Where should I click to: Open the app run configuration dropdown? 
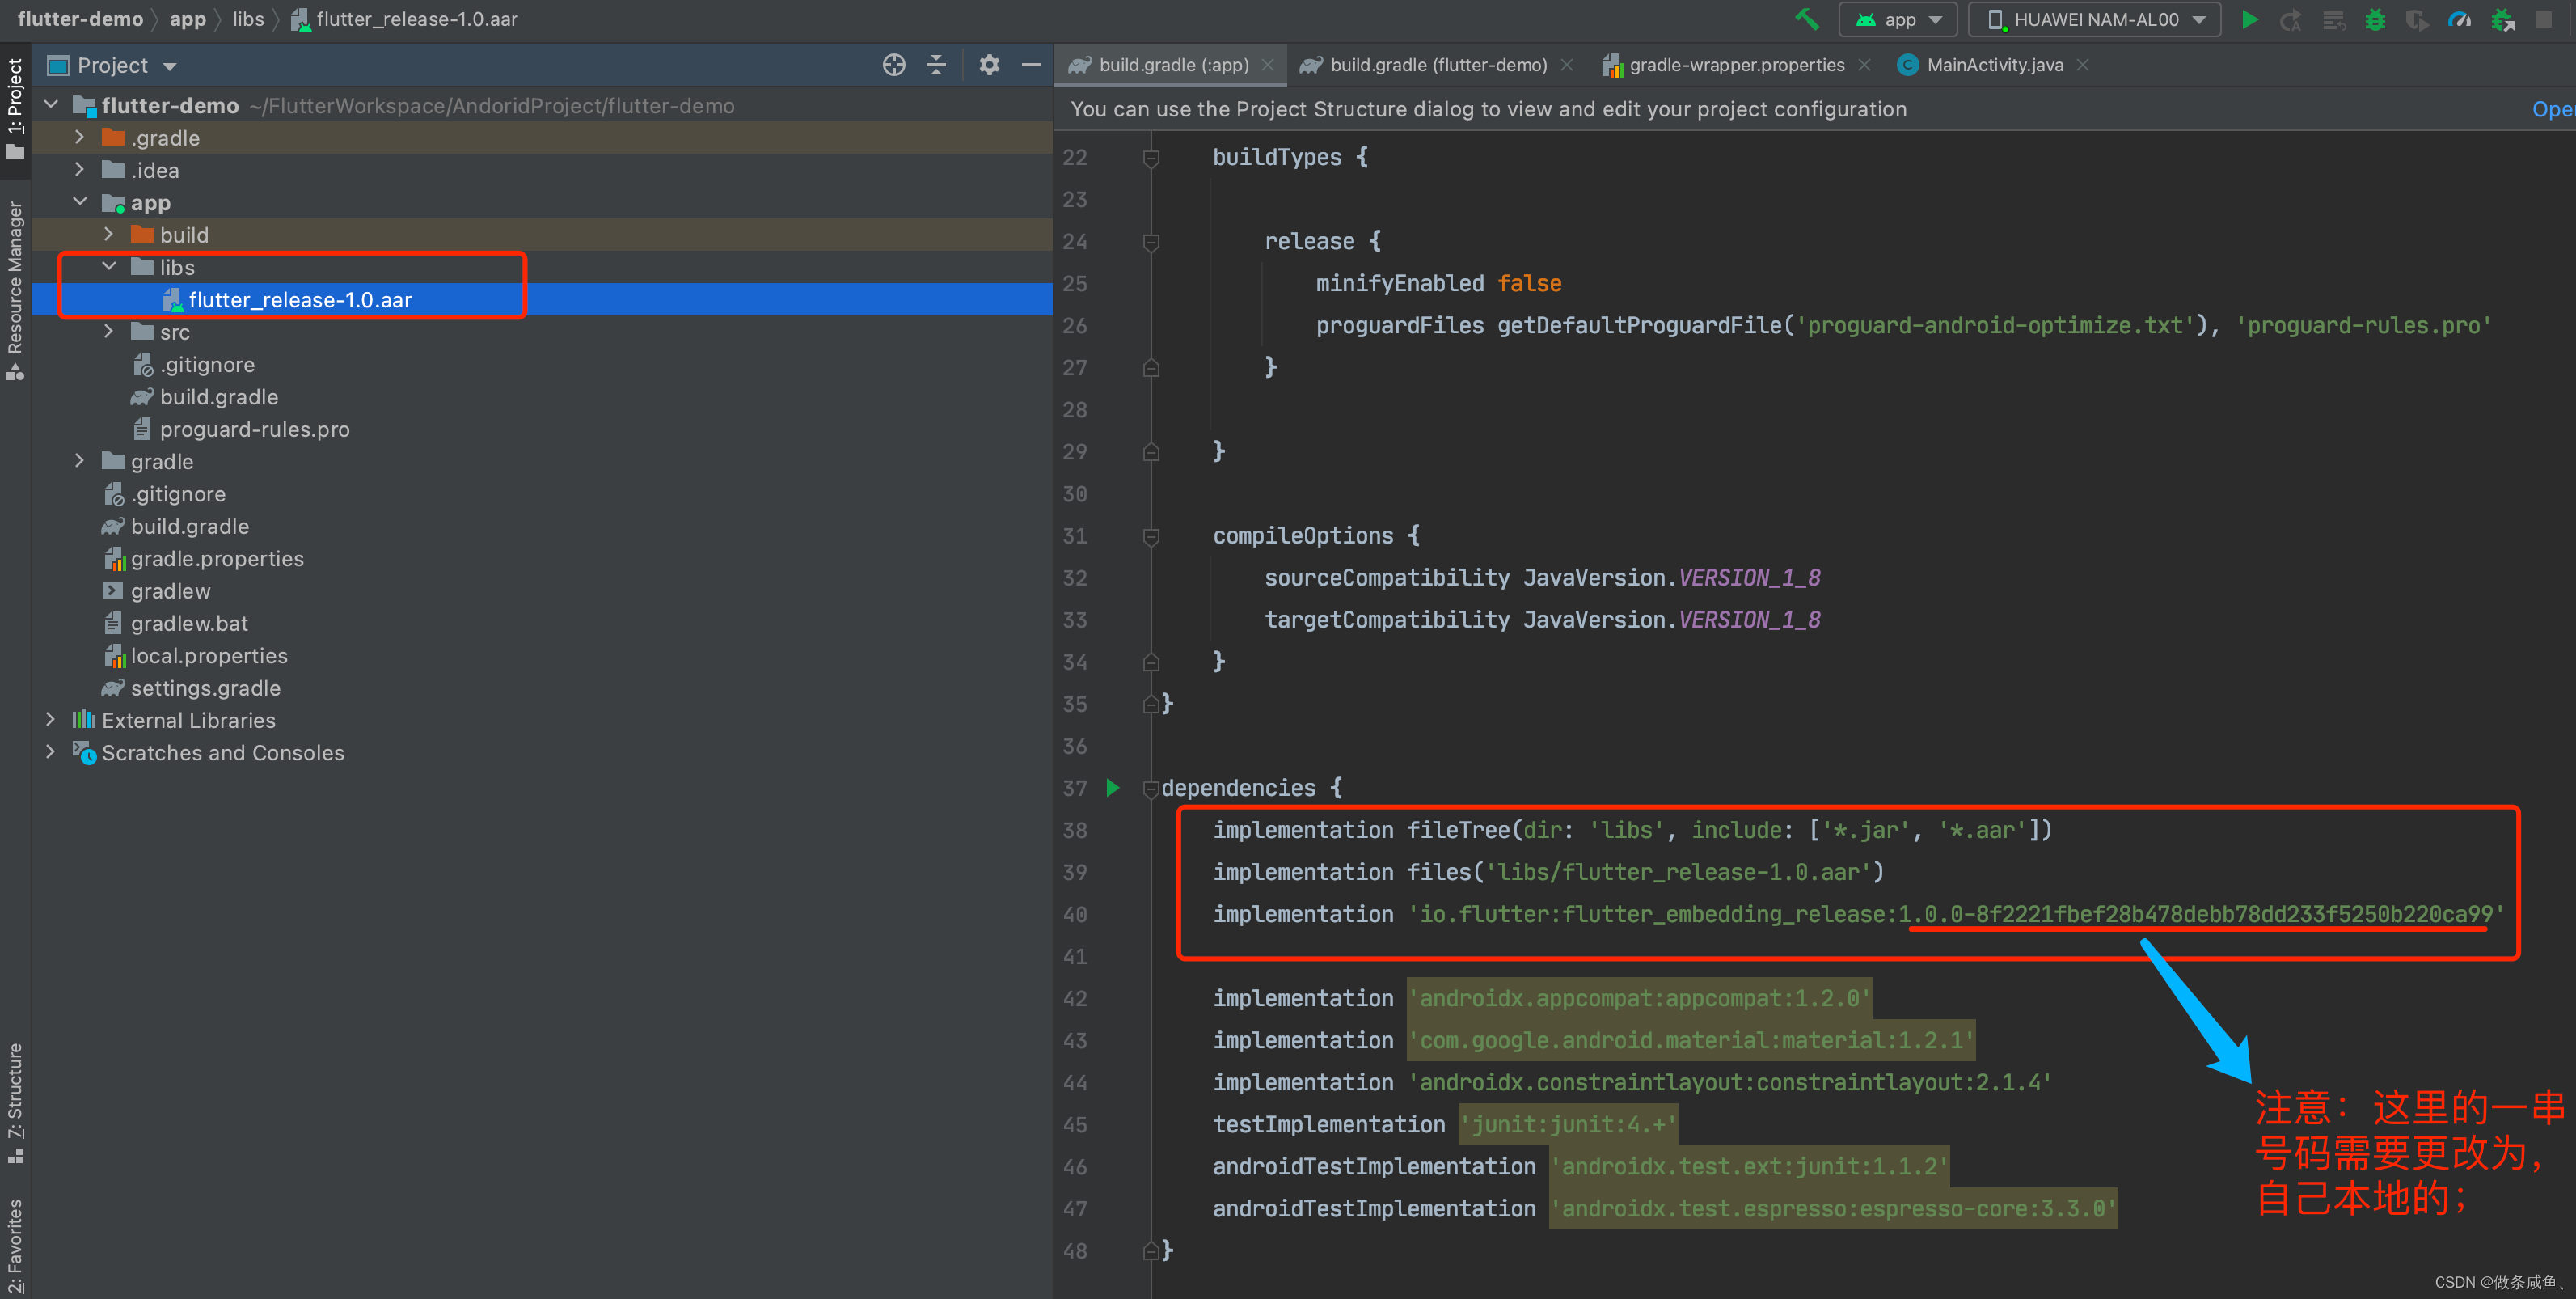[x=1901, y=19]
